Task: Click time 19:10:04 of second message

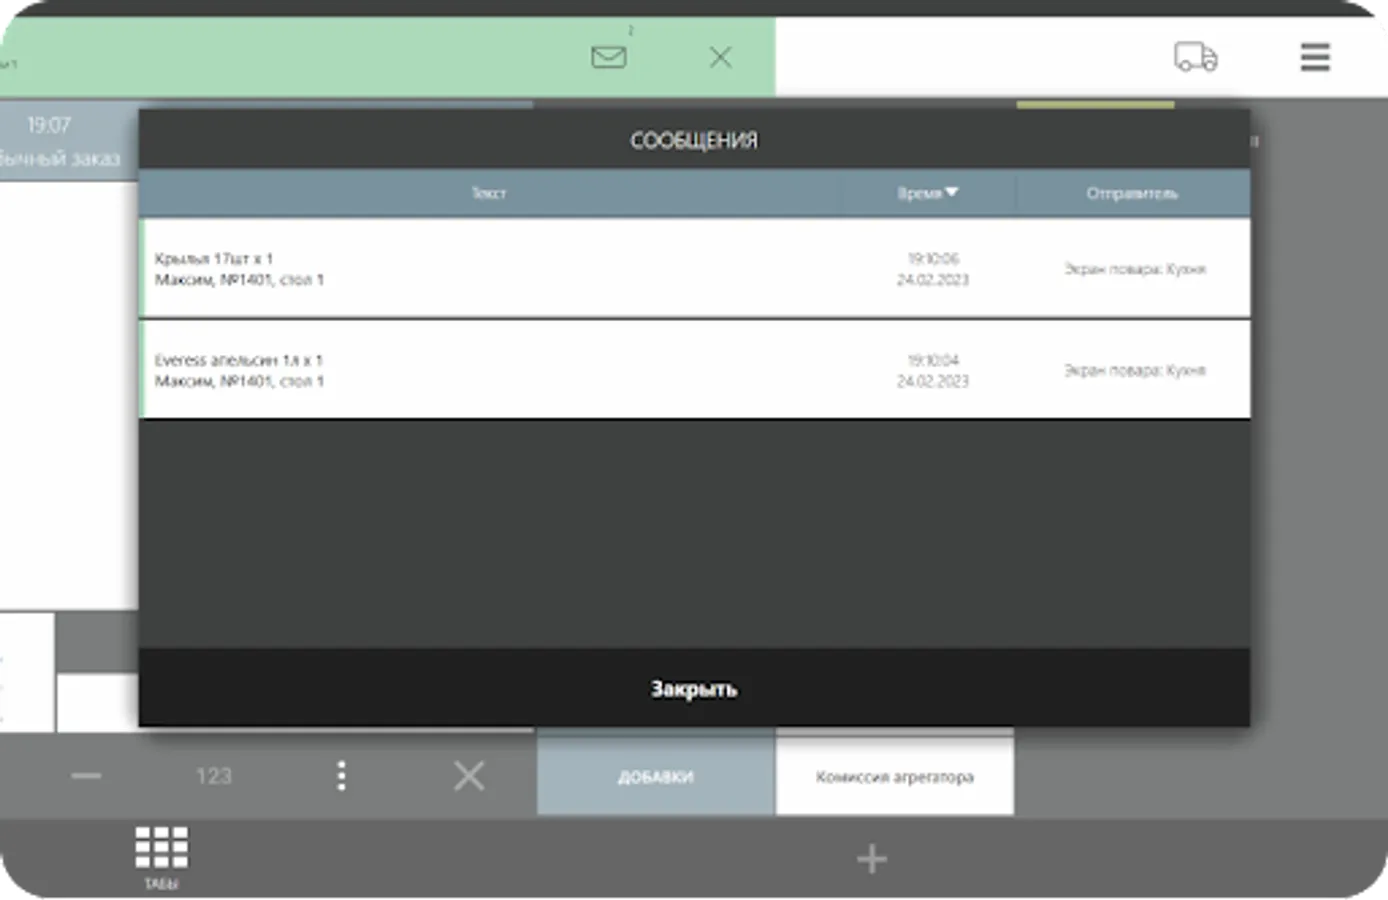Action: coord(933,360)
